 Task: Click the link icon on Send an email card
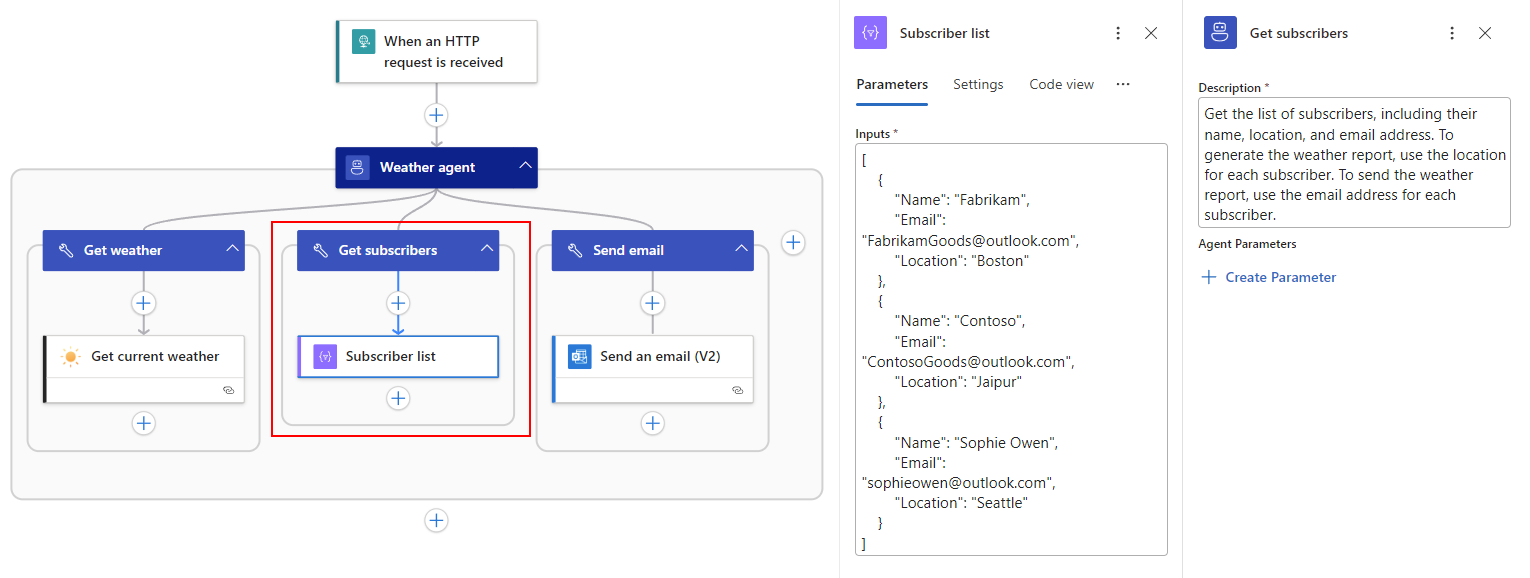click(737, 391)
